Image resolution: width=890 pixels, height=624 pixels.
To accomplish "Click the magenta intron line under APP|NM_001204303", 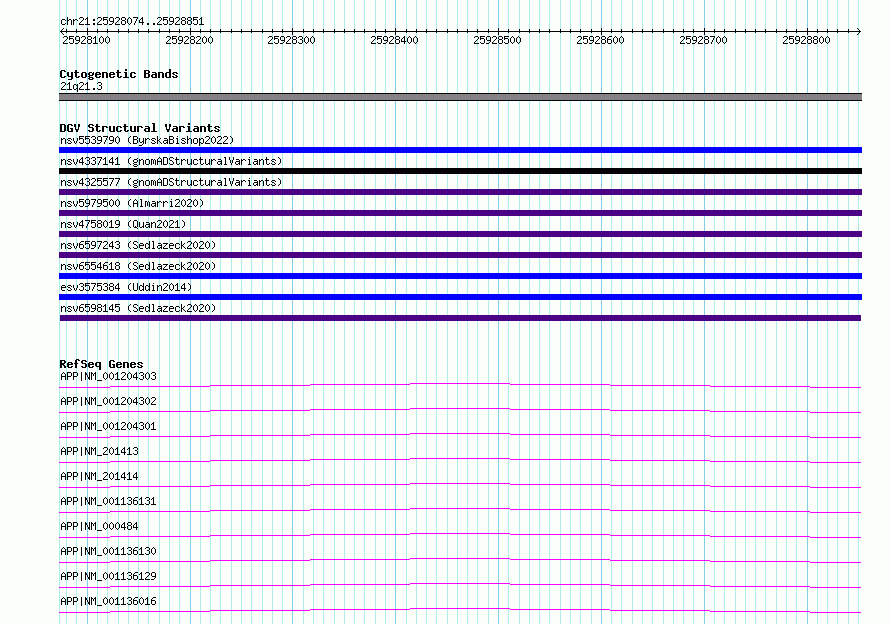I will (460, 384).
